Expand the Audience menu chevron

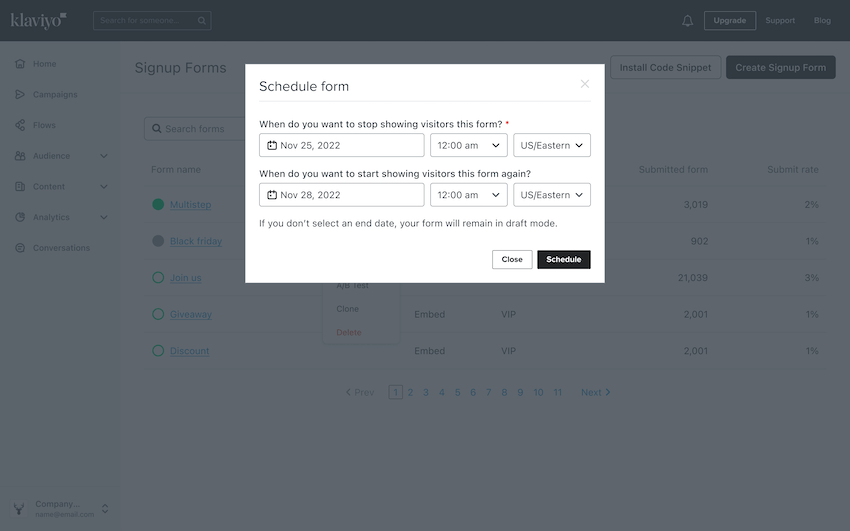[x=104, y=156]
